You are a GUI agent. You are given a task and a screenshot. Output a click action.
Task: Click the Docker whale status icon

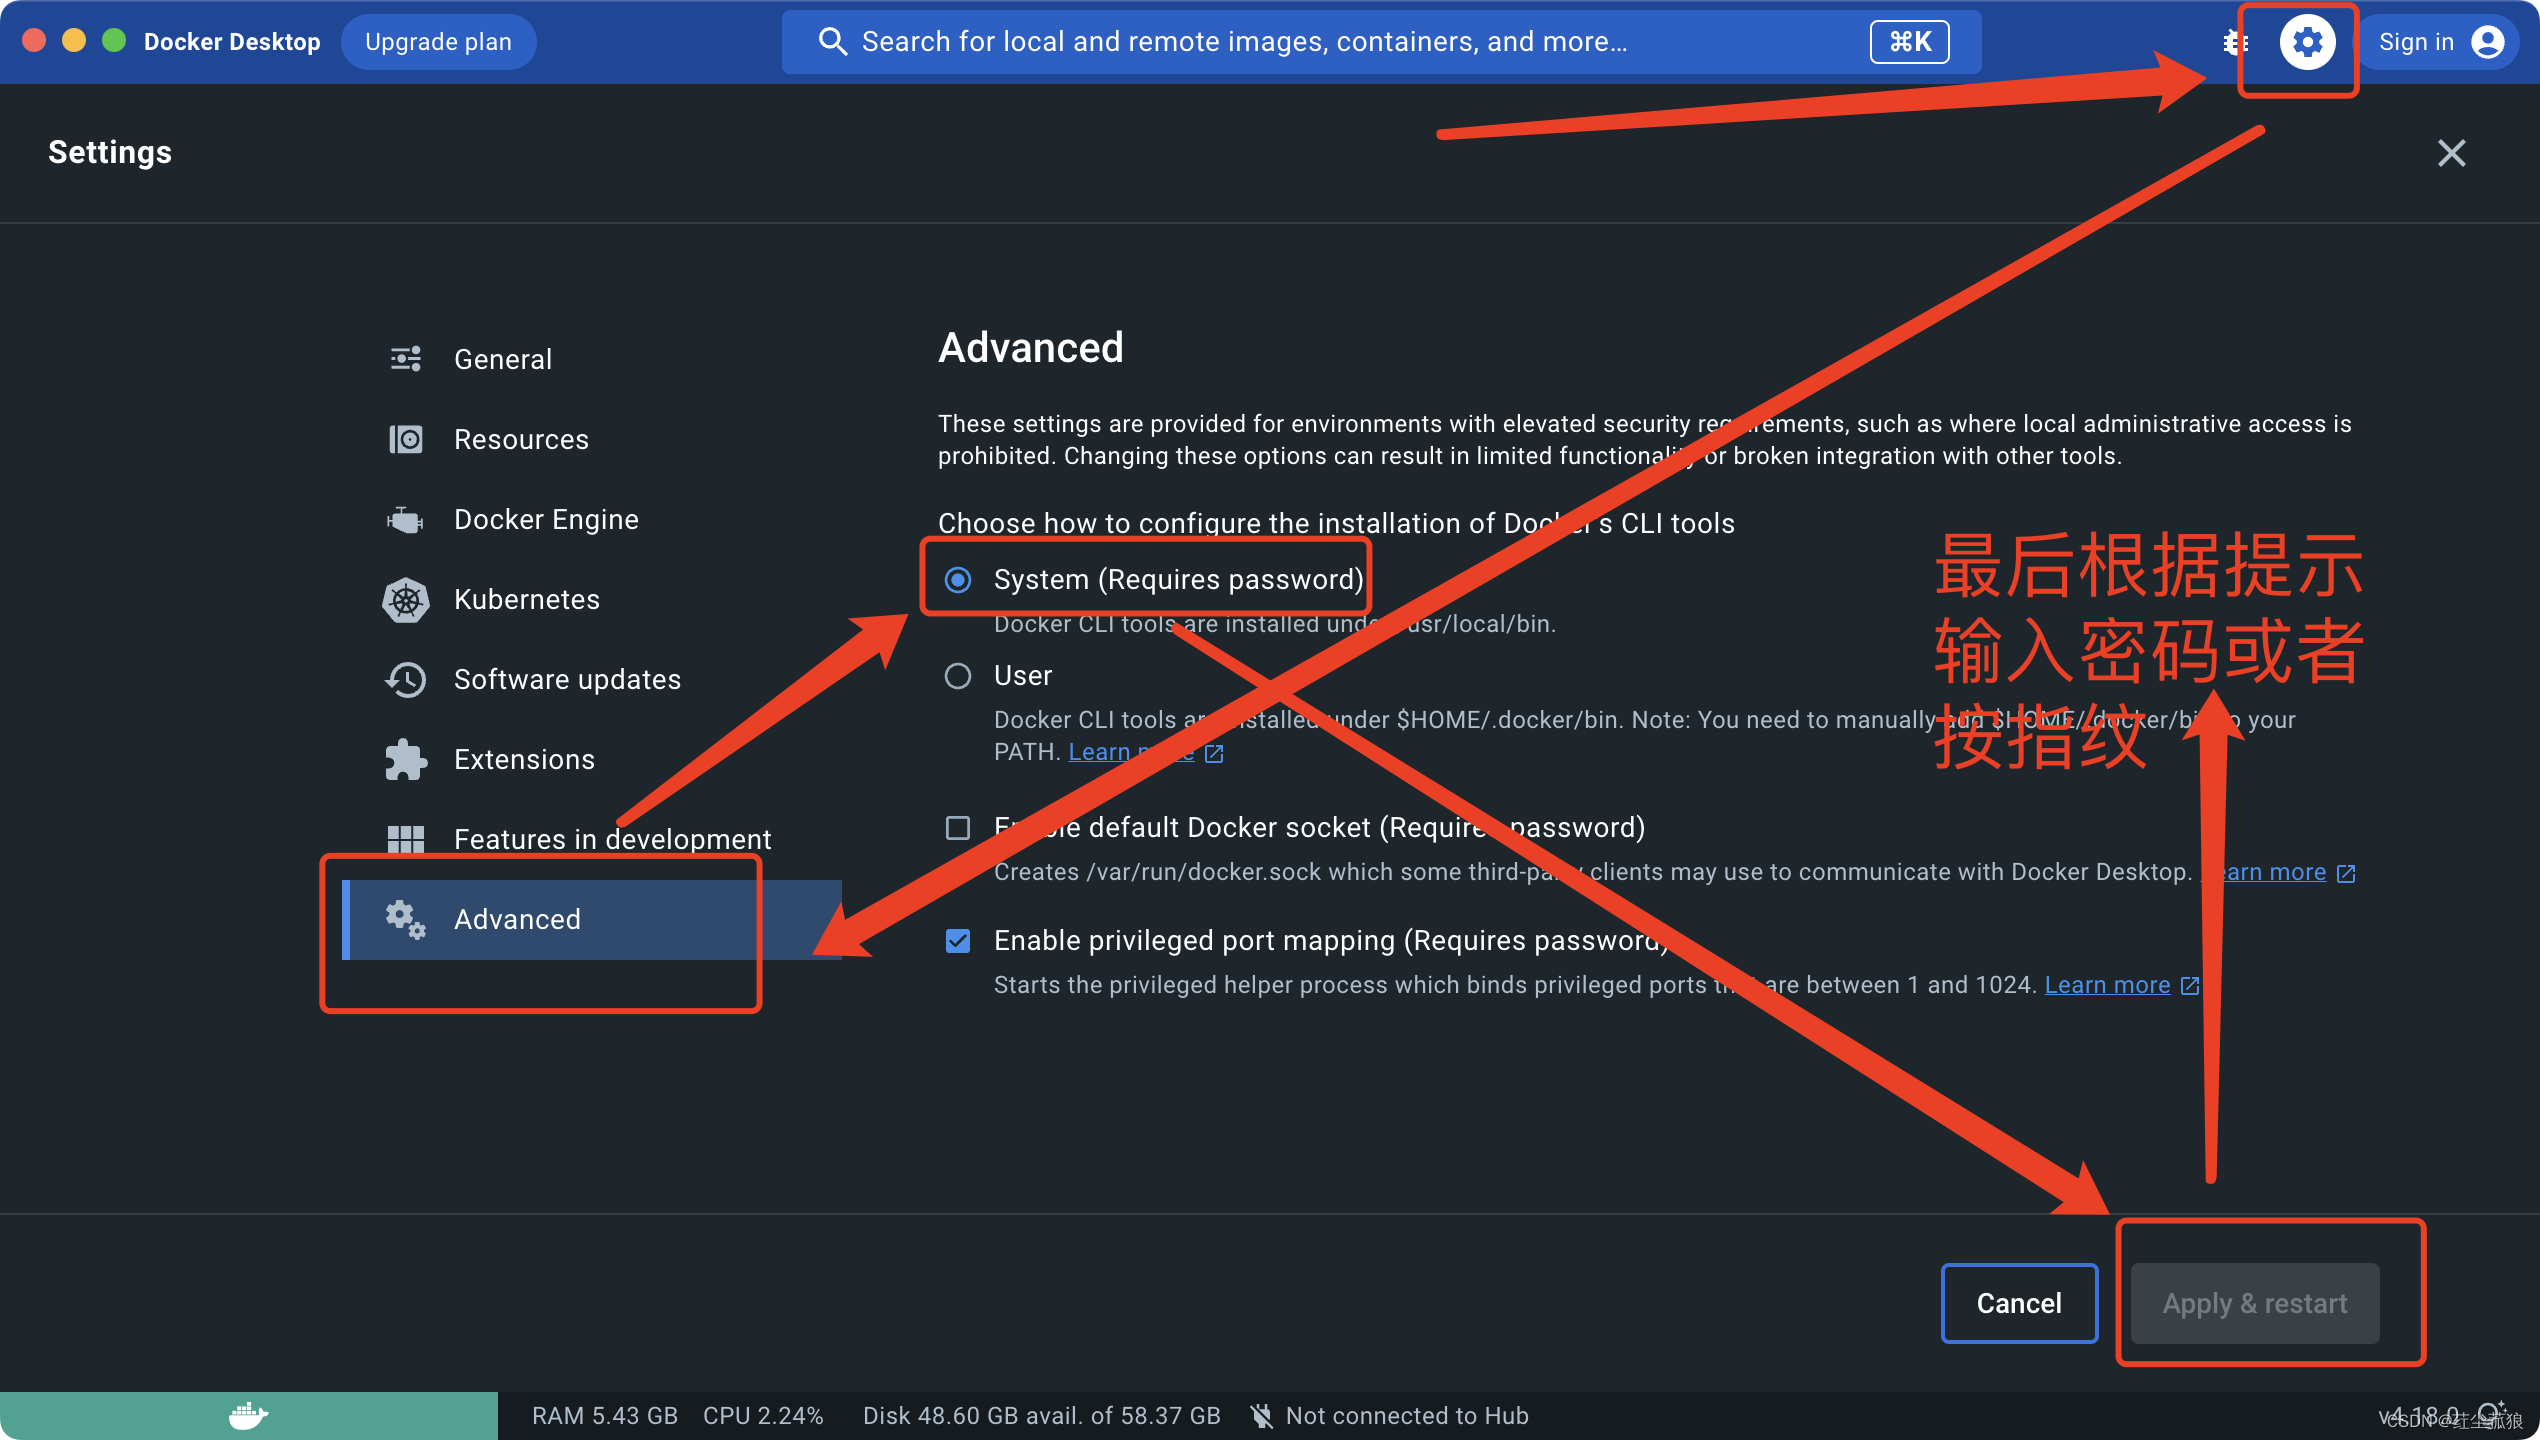coord(248,1416)
